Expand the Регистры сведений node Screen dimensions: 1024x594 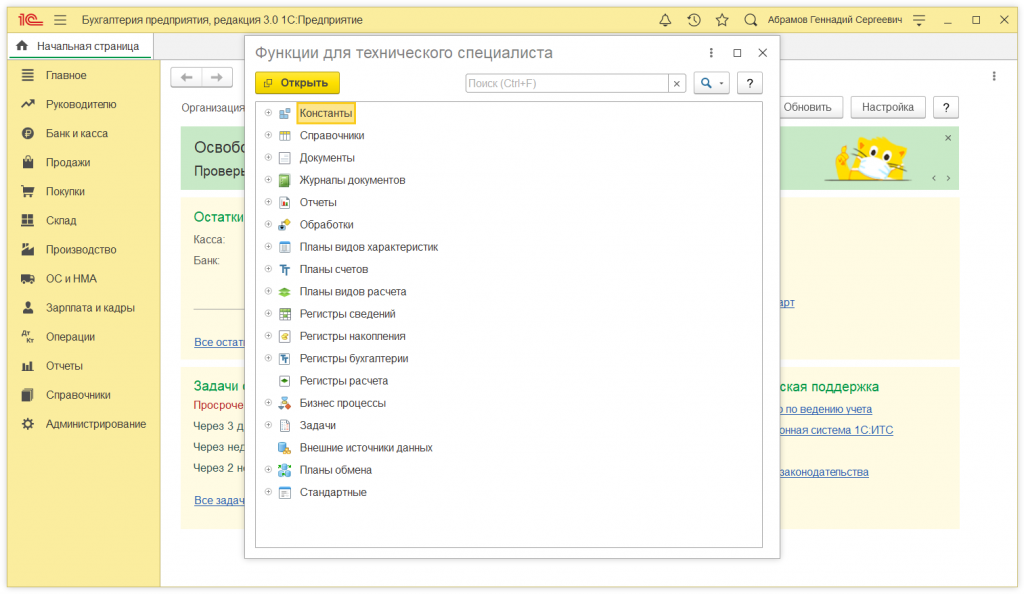(x=268, y=314)
